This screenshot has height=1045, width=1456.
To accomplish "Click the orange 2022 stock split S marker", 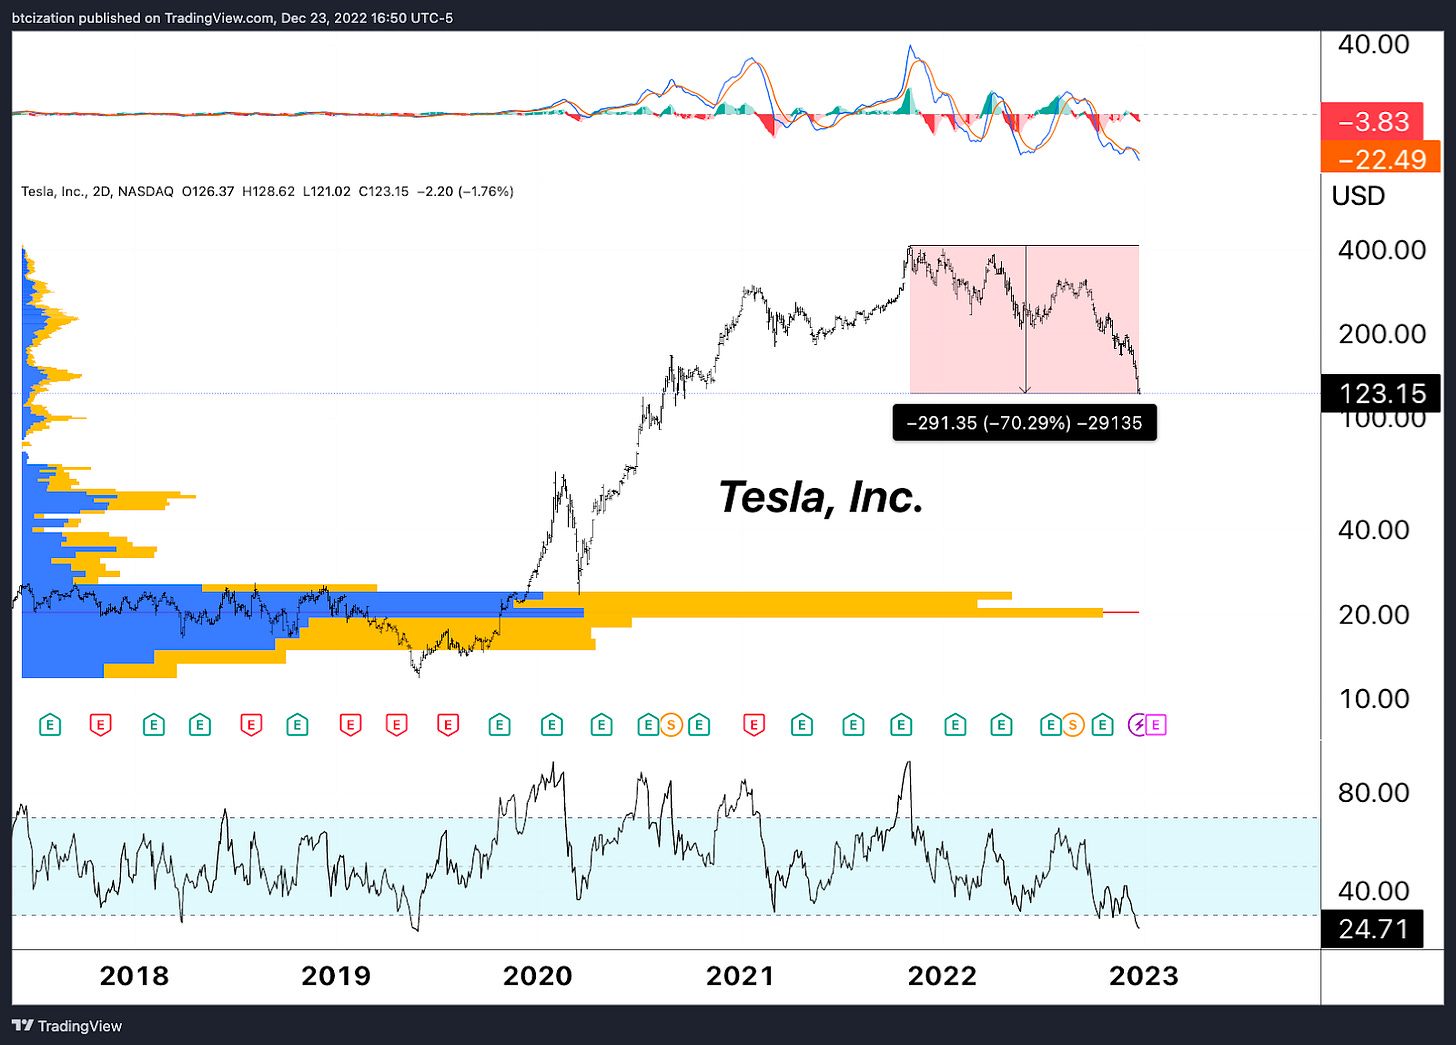I will [x=1073, y=725].
